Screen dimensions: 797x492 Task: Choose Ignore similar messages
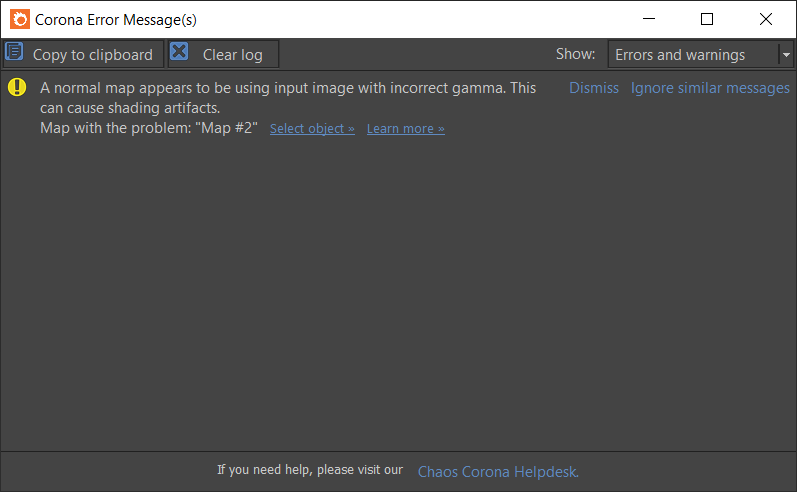click(x=710, y=88)
